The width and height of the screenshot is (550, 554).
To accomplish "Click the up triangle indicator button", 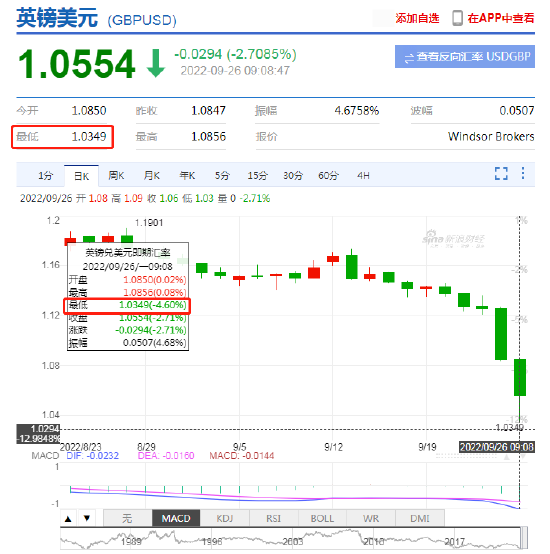I will tap(69, 519).
